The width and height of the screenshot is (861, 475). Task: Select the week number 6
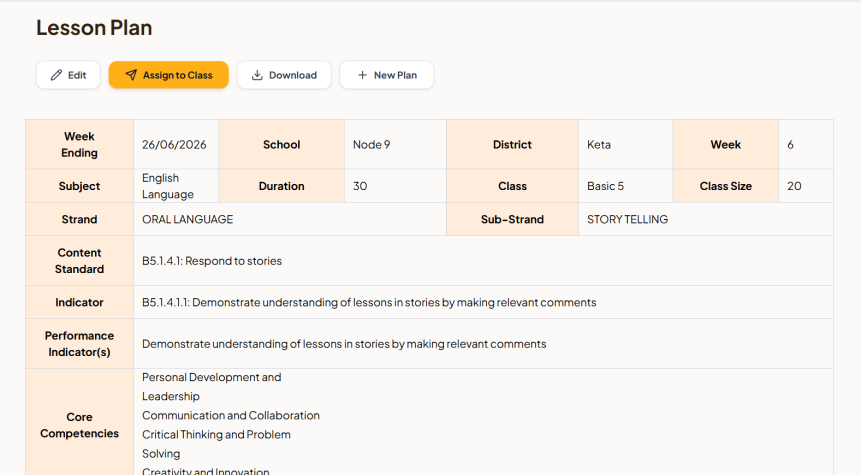tap(790, 144)
